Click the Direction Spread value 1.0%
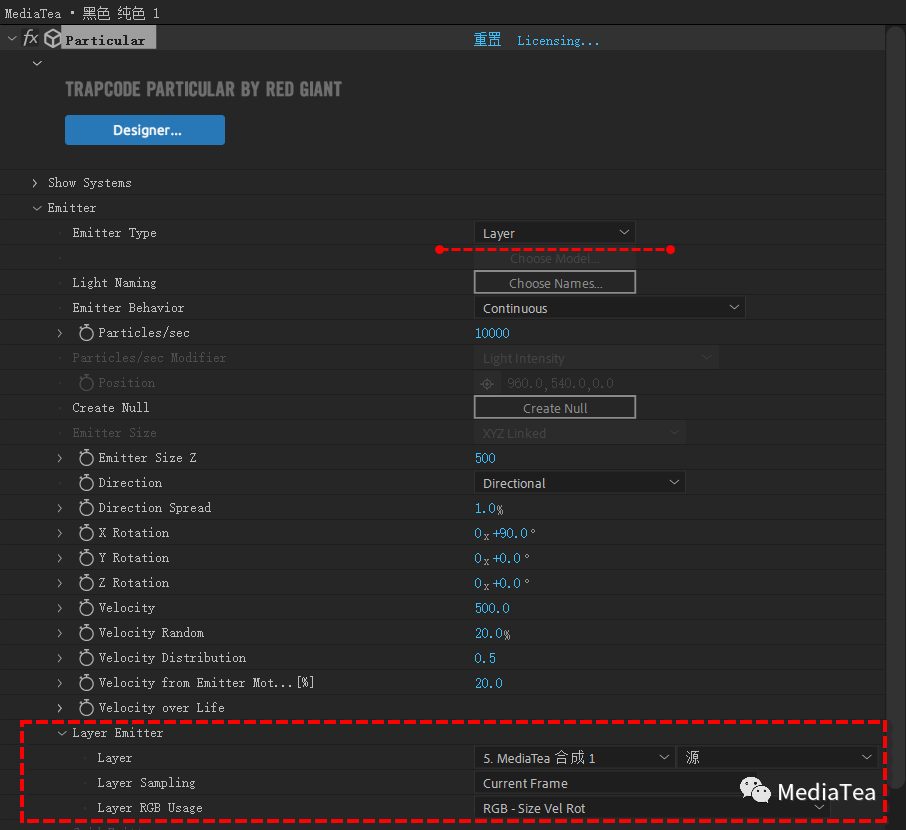Screen dimensions: 906x830 489,508
